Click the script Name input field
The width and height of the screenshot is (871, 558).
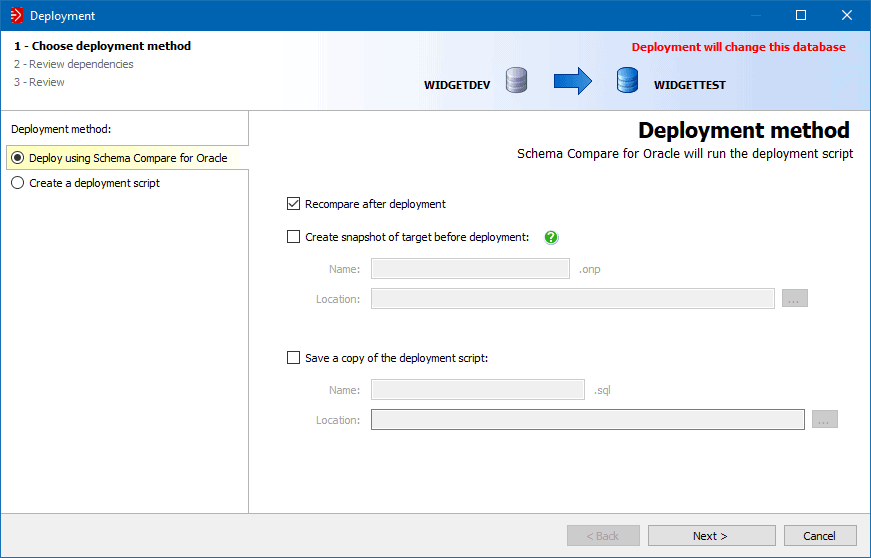point(477,389)
